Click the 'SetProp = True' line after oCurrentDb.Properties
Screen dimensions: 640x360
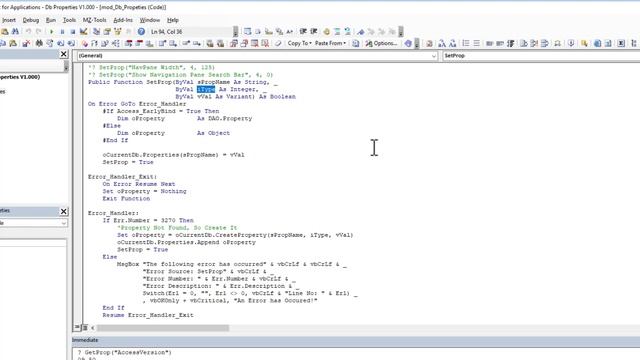(128, 162)
